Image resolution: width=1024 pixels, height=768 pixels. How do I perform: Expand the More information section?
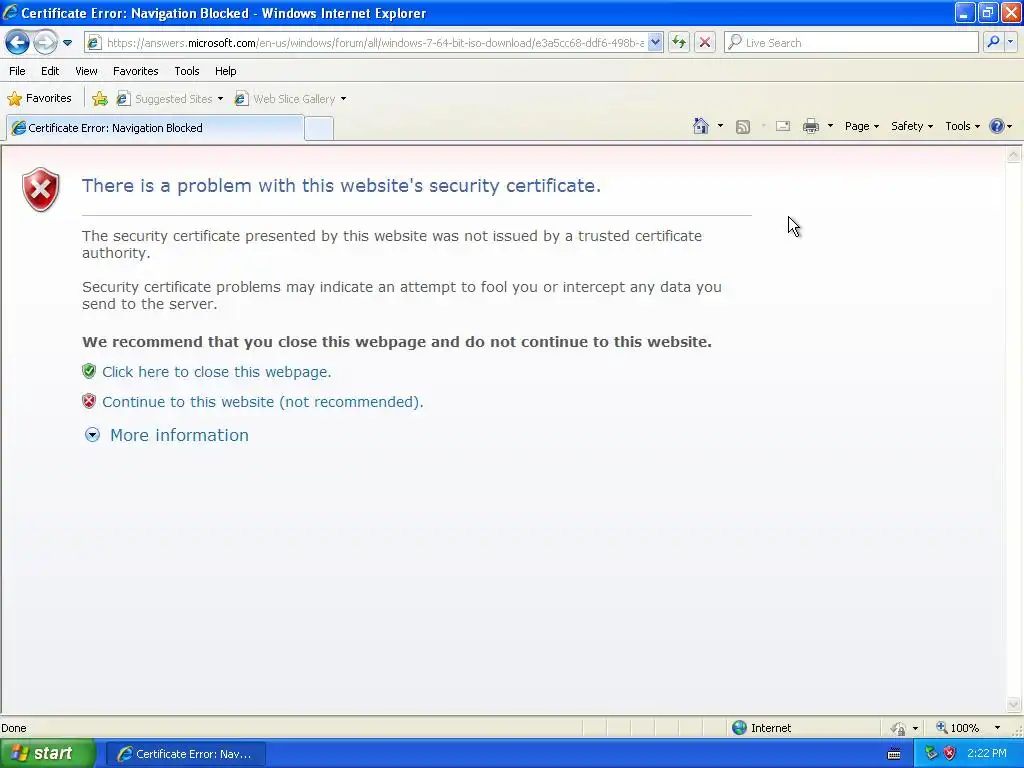click(x=167, y=435)
